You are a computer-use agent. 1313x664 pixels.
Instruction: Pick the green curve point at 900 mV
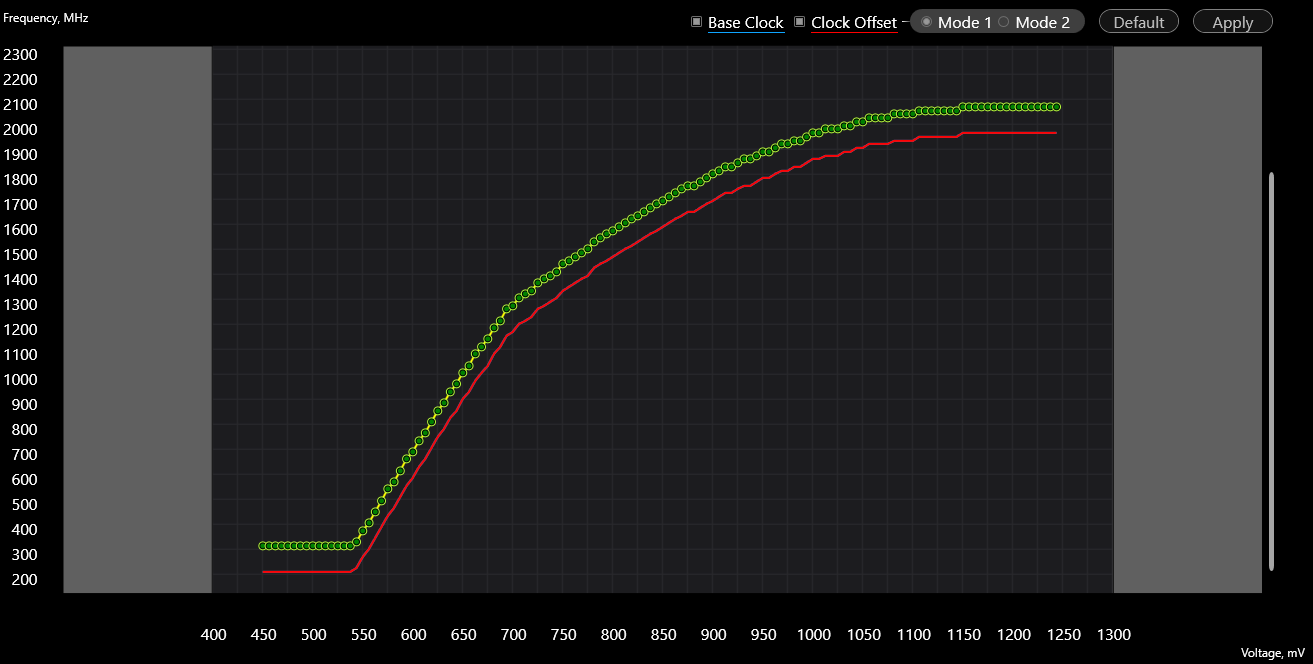(713, 174)
